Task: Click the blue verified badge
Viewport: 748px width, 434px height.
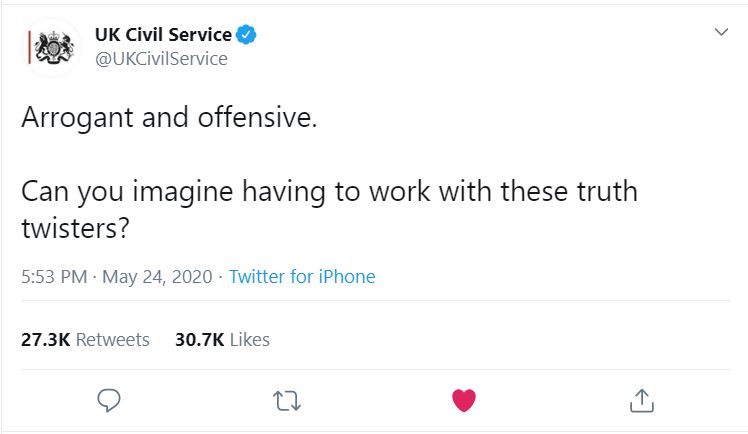Action: pos(247,35)
